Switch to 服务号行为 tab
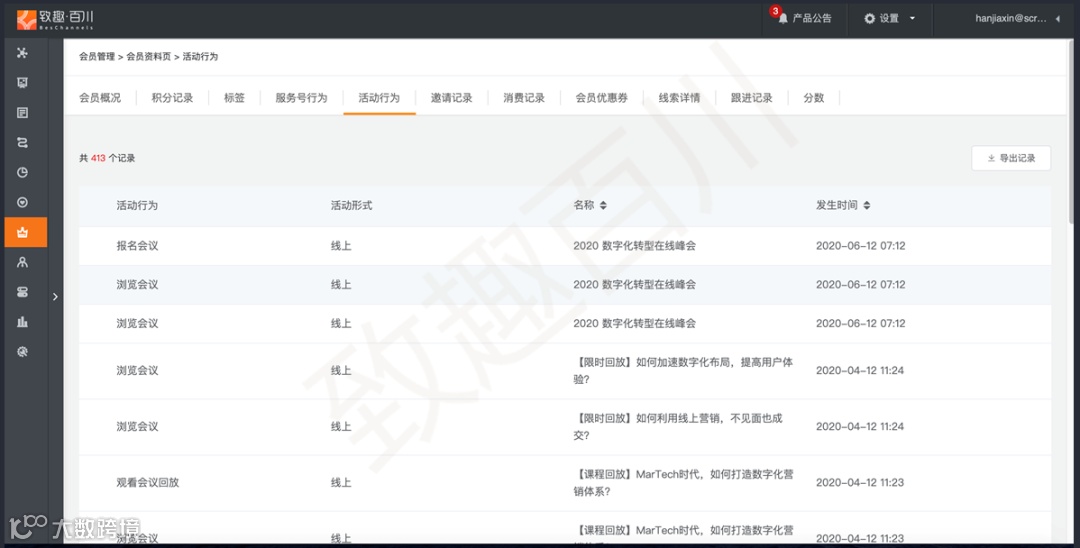The image size is (1080, 548). click(x=301, y=98)
